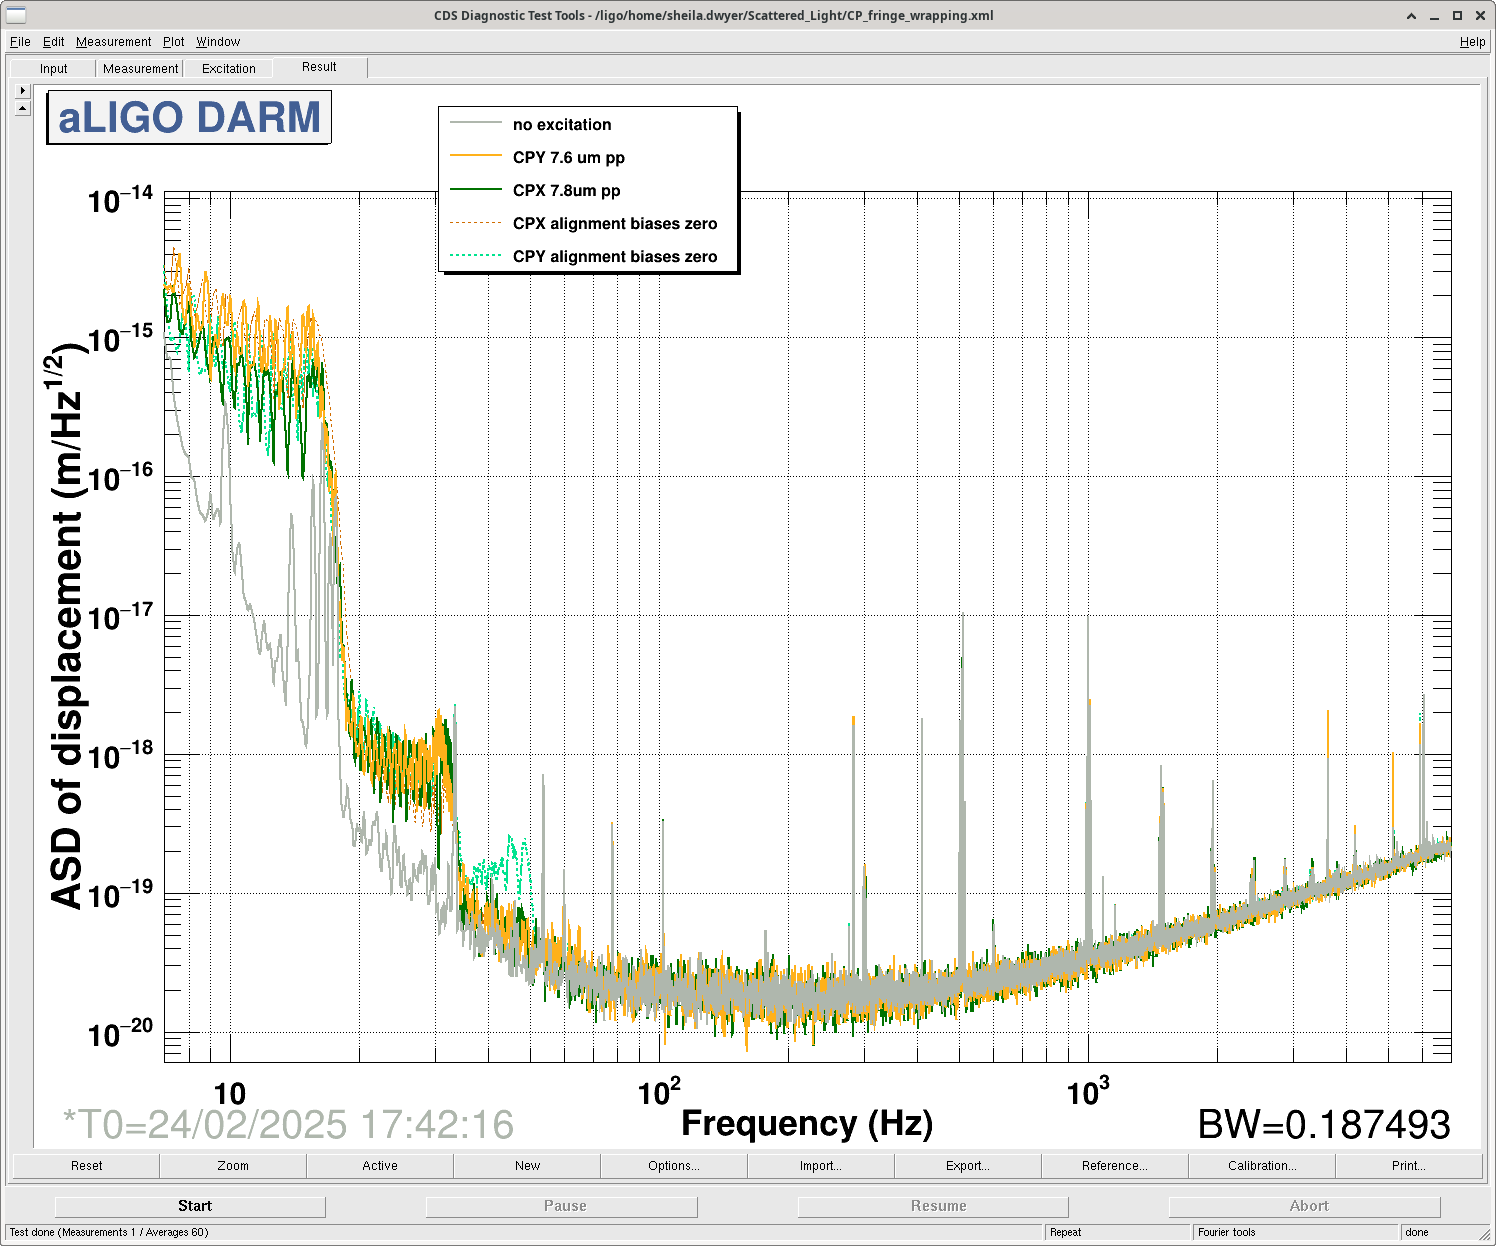Switch to the Excitation tab

click(x=228, y=69)
